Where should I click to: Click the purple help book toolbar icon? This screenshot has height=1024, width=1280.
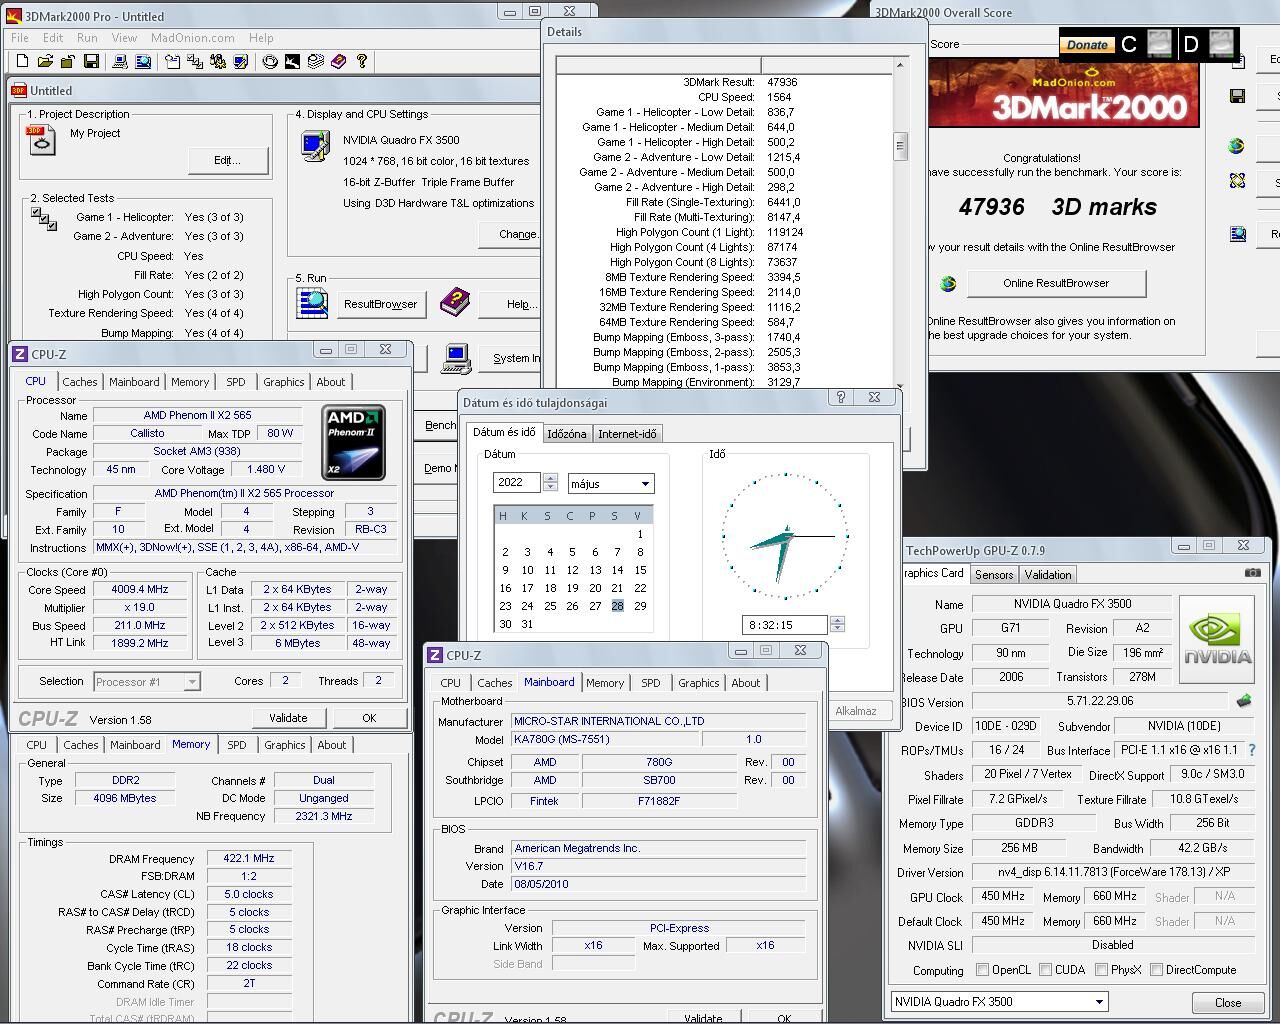338,61
